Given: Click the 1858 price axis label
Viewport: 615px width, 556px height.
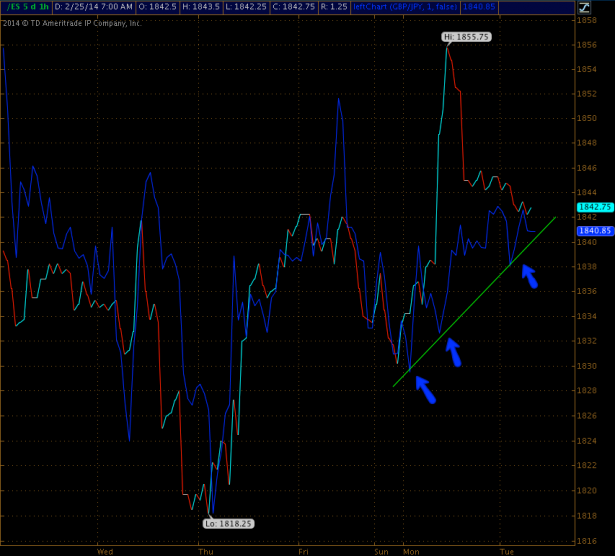Looking at the screenshot, I should [x=586, y=20].
